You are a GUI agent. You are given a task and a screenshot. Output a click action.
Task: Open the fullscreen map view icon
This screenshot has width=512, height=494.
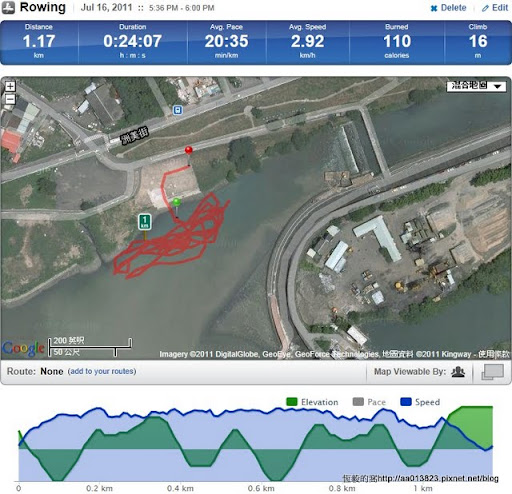pyautogui.click(x=492, y=372)
